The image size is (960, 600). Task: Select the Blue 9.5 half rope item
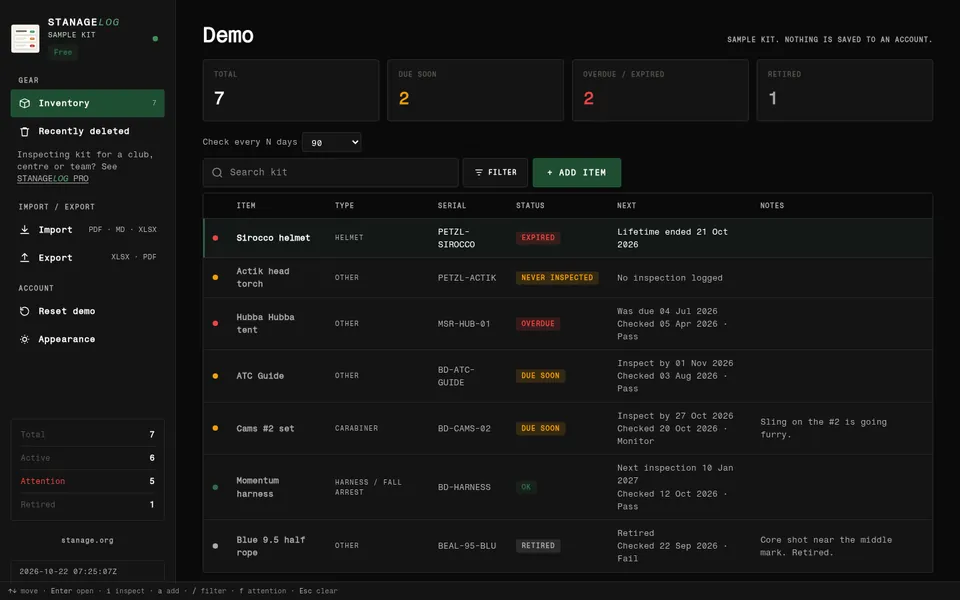tap(271, 546)
